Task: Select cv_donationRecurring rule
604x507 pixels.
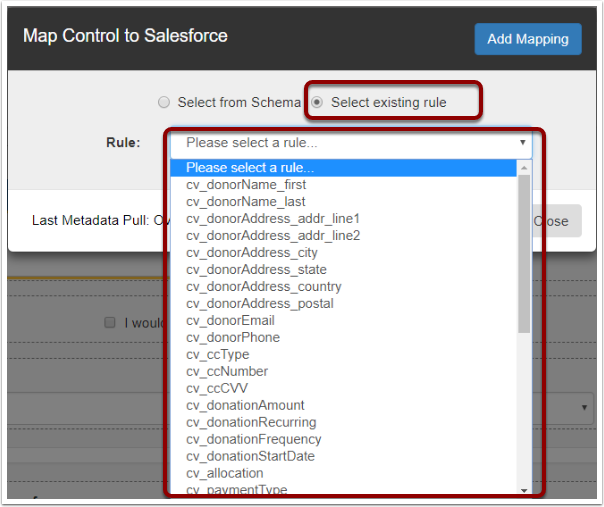Action: click(x=343, y=422)
